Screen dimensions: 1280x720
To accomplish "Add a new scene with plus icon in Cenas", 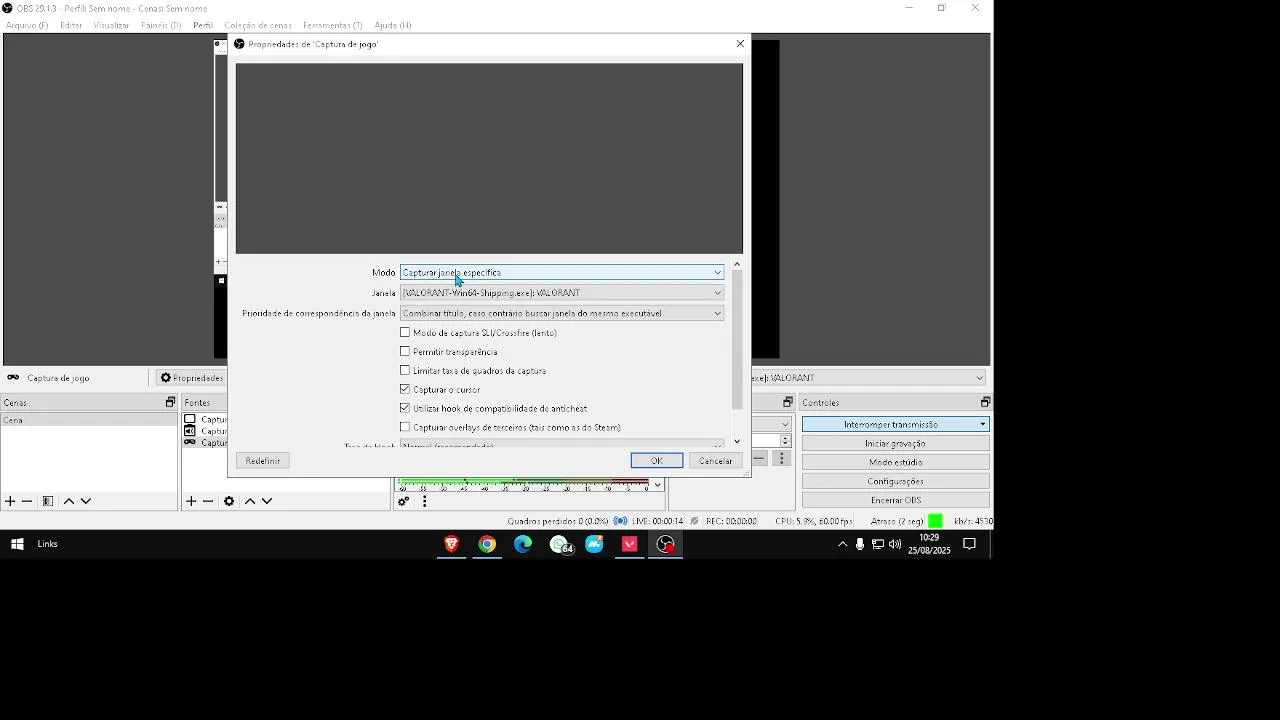I will pyautogui.click(x=10, y=501).
